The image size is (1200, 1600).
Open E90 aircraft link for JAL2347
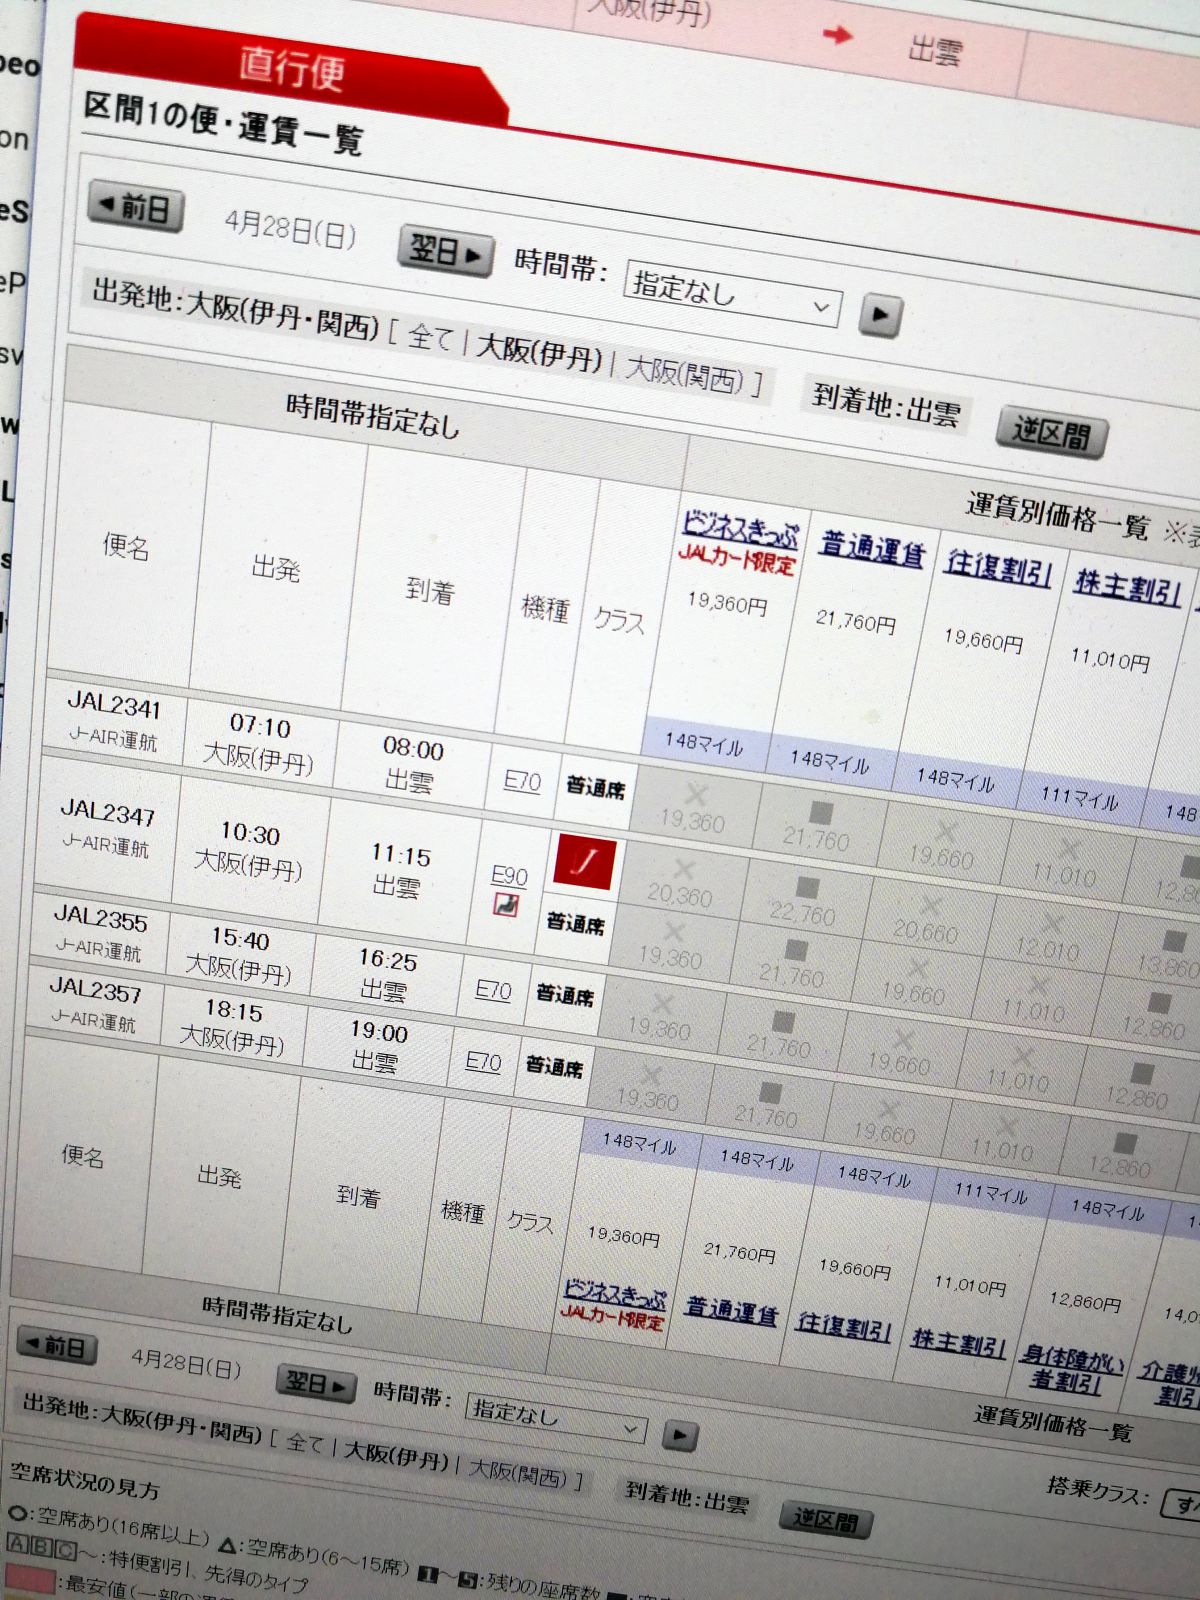(x=509, y=877)
